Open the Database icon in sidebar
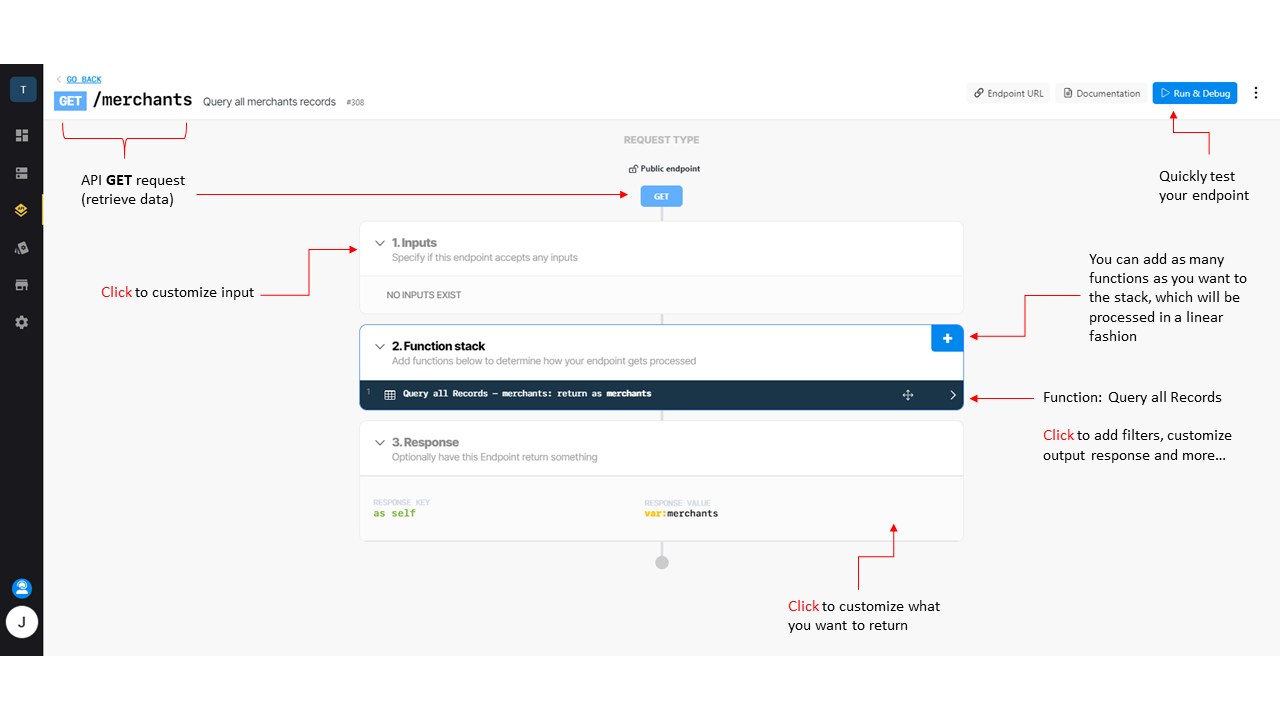Viewport: 1280px width, 720px height. (22, 173)
